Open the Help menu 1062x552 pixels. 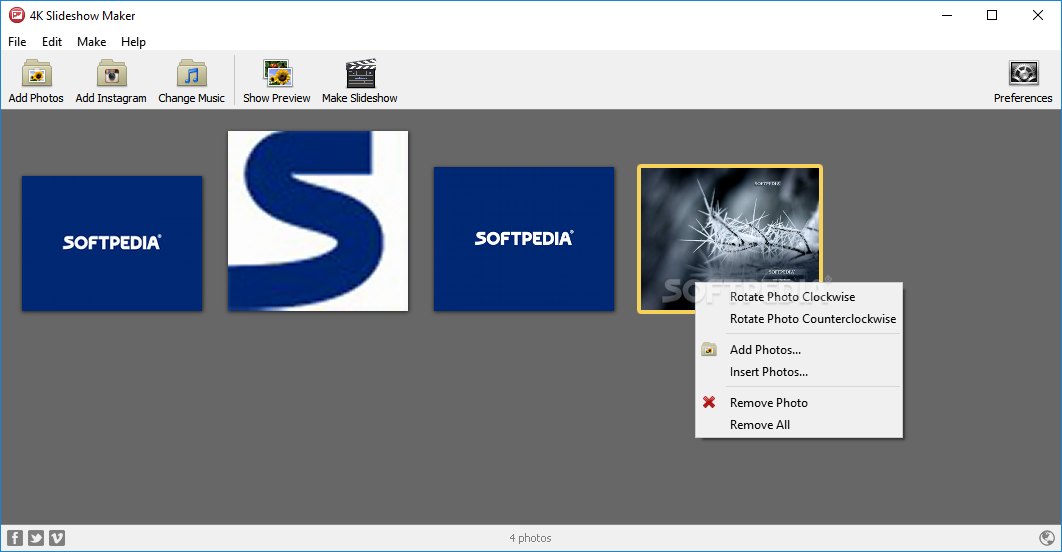click(x=133, y=42)
